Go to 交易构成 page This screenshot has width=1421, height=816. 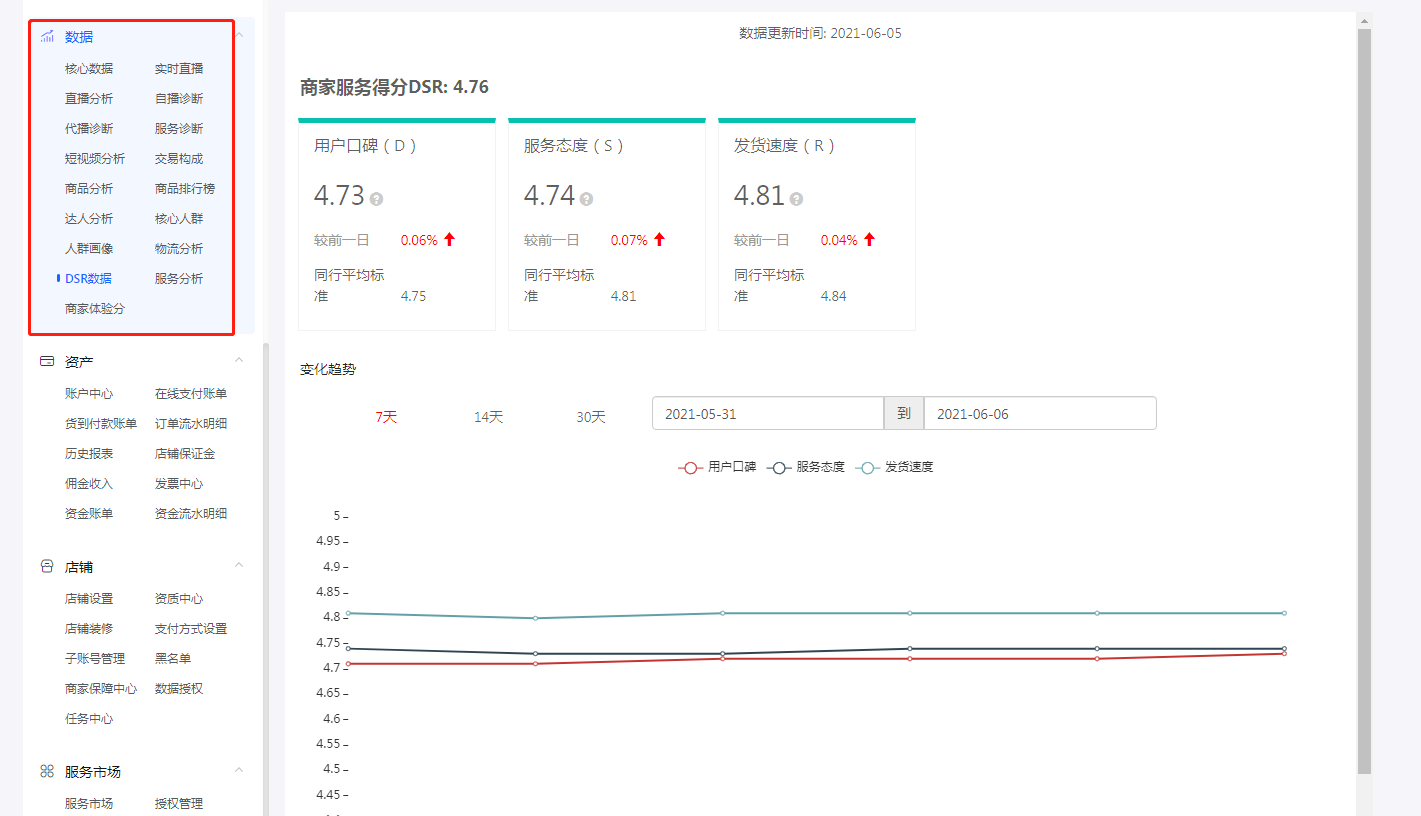(x=179, y=159)
